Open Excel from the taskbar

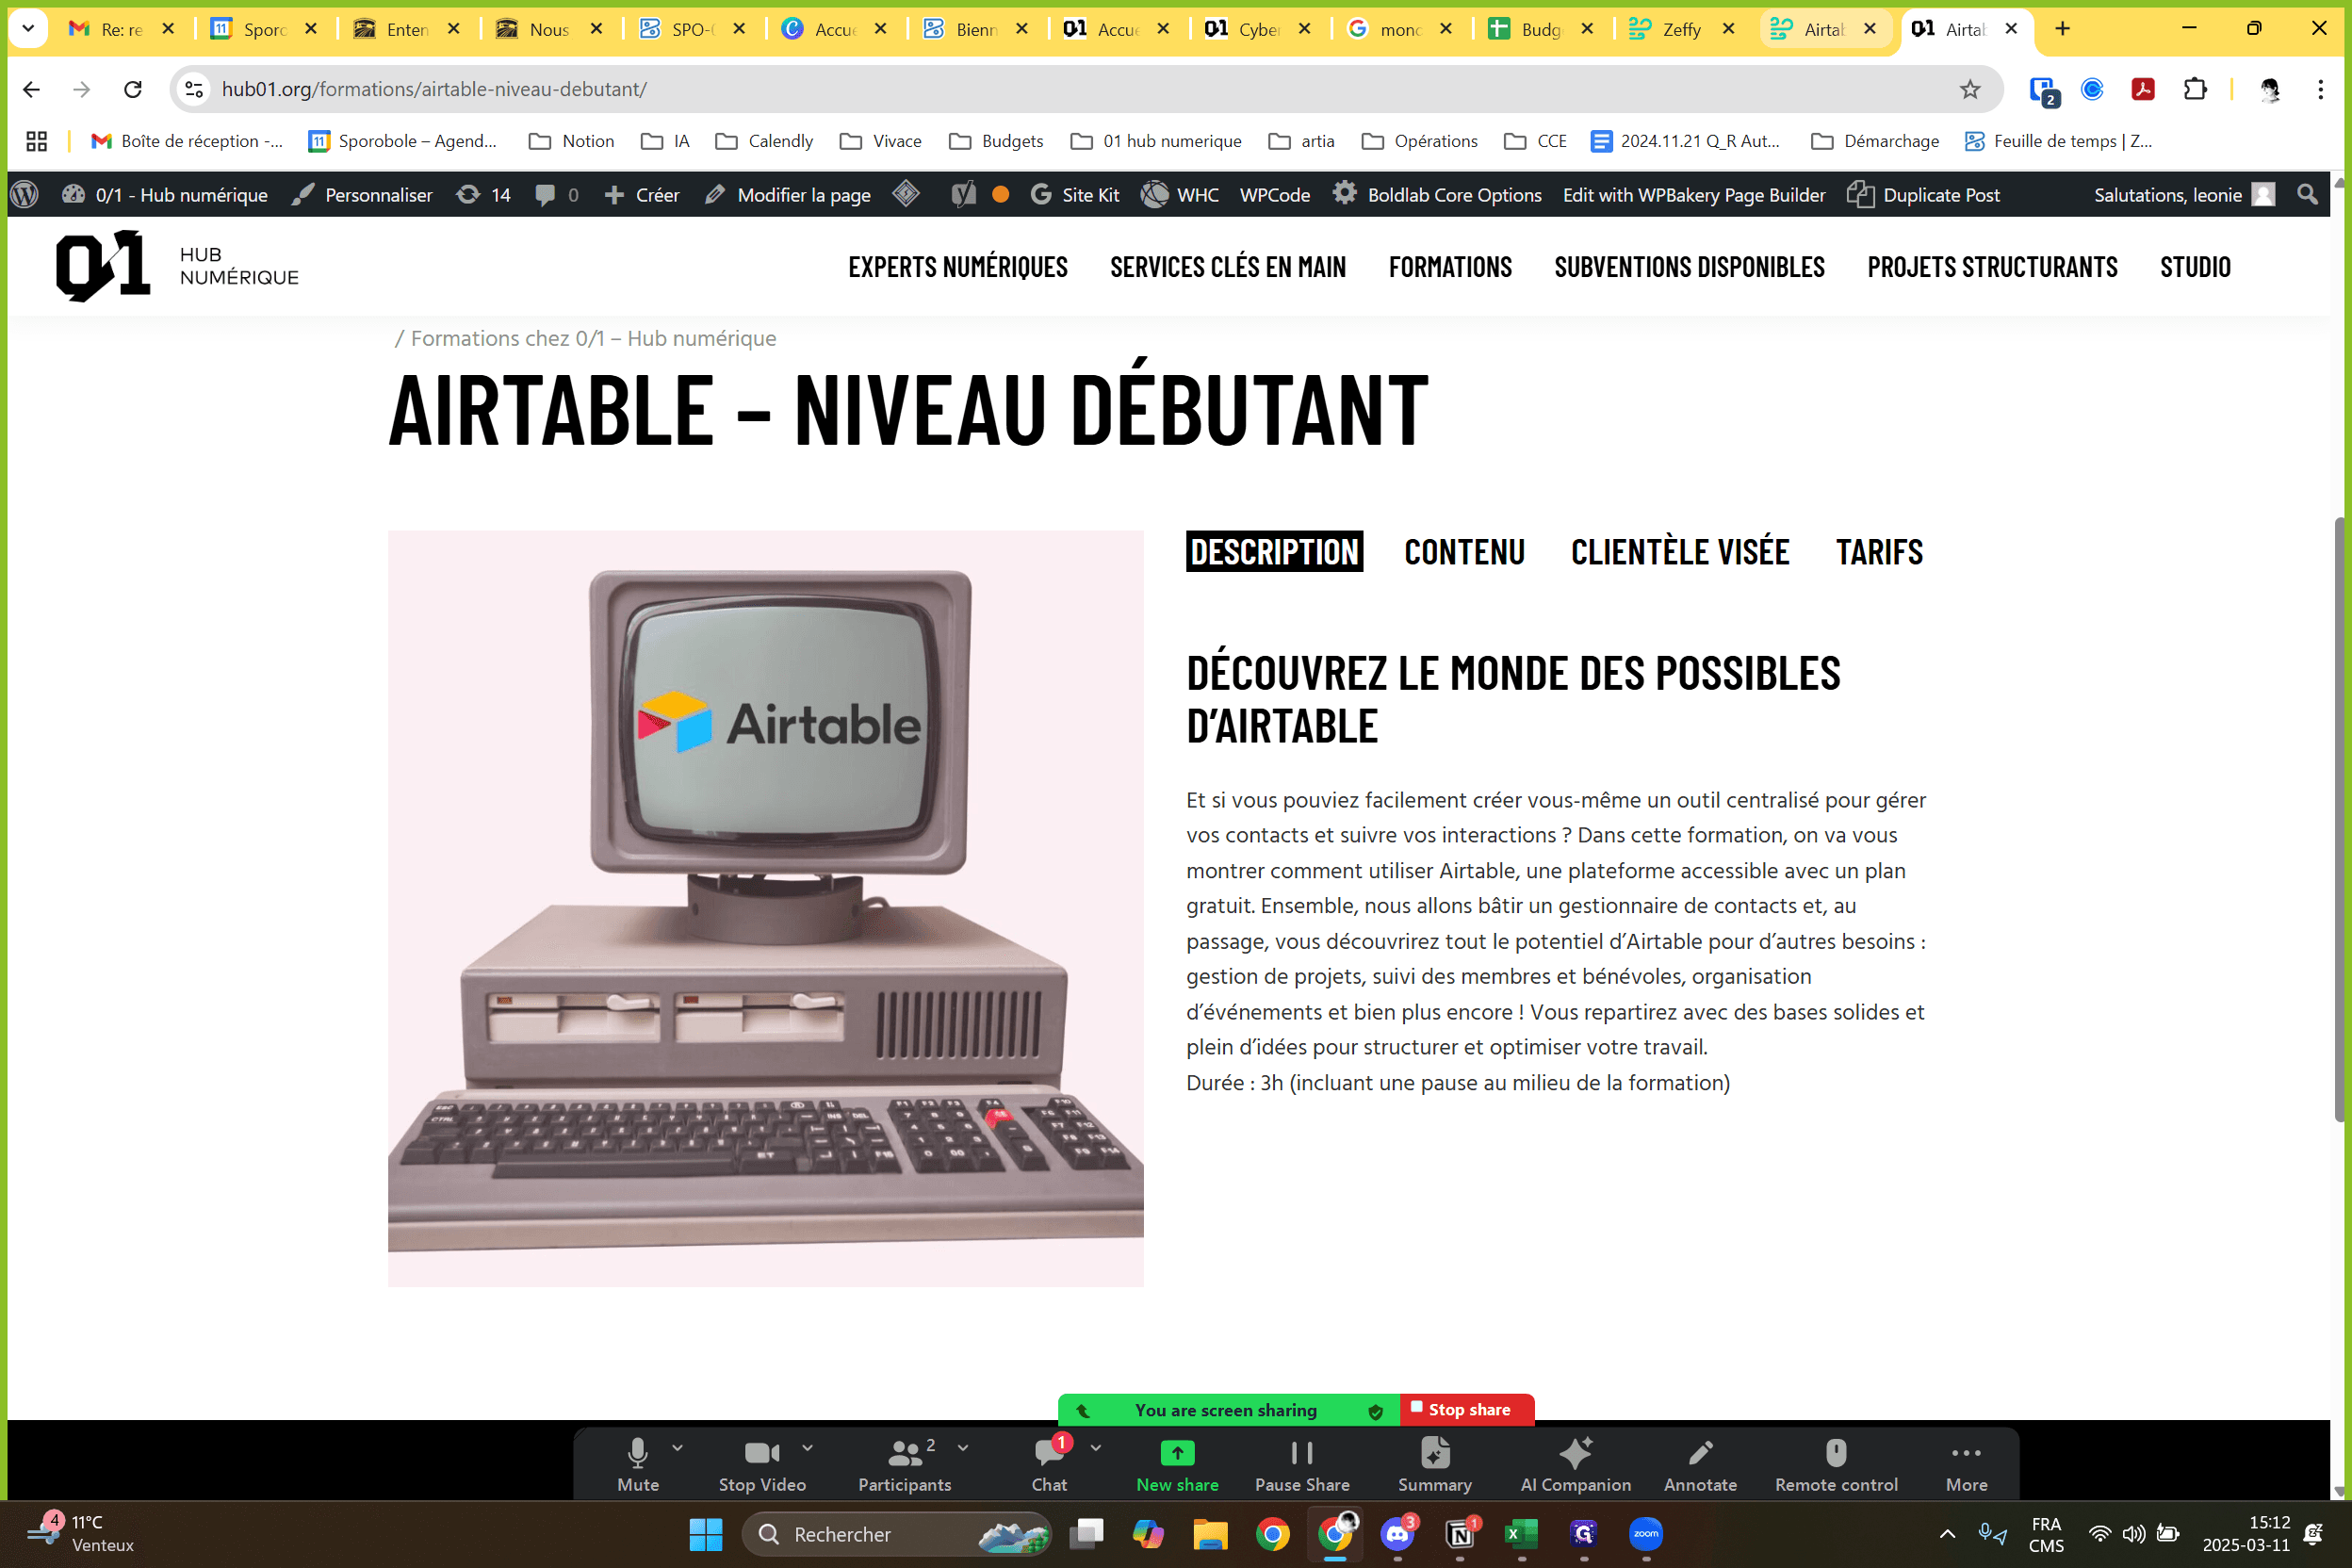(1521, 1534)
